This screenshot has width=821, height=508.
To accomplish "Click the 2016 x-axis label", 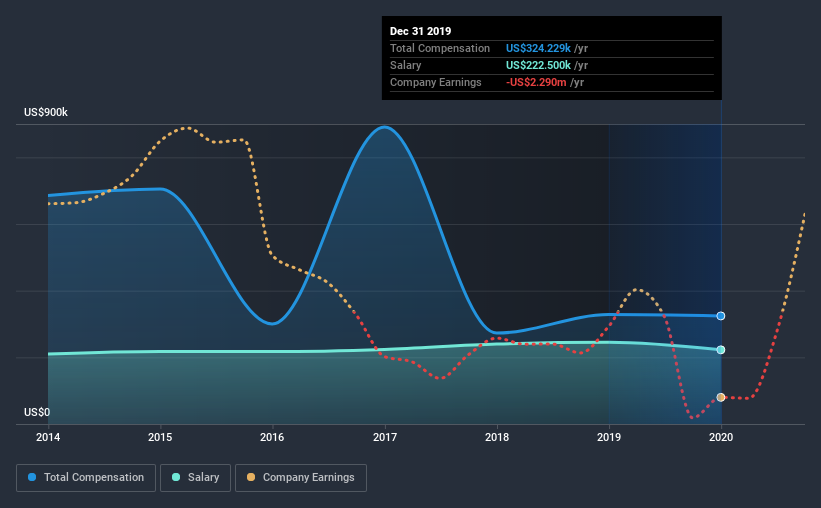I will click(272, 437).
